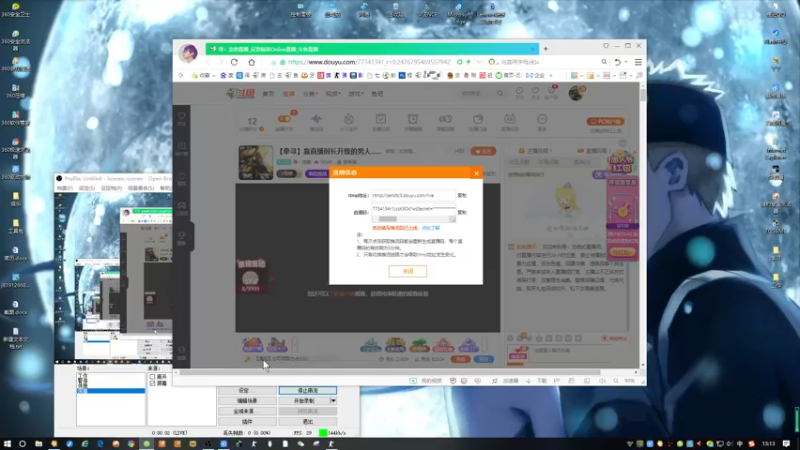Click the stream room cover thumbnail

pyautogui.click(x=256, y=162)
